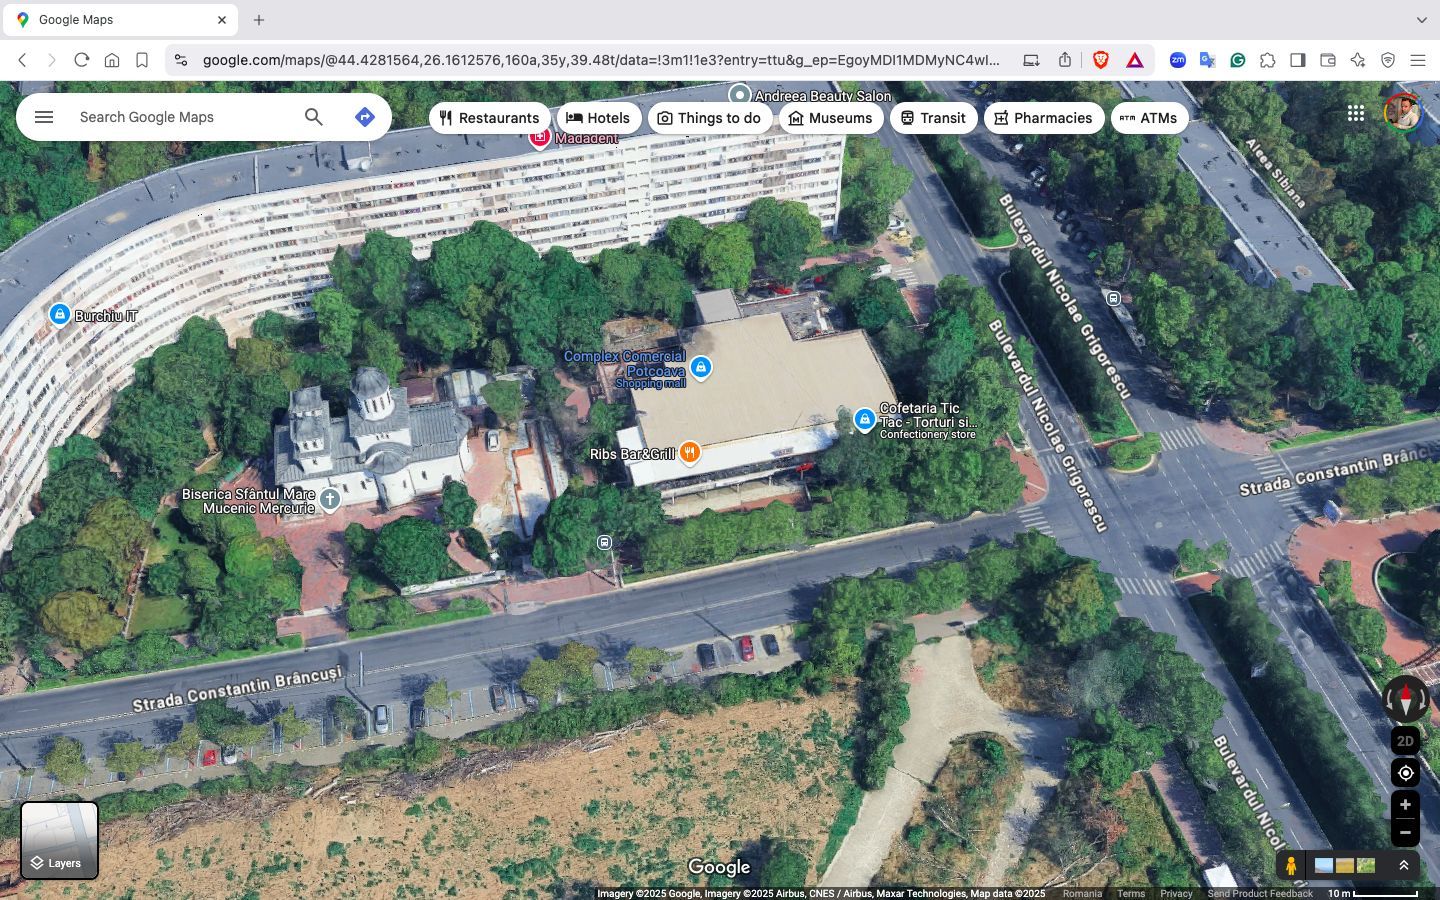The width and height of the screenshot is (1440, 900).
Task: Activate Pegman for Street View
Action: (x=1291, y=864)
